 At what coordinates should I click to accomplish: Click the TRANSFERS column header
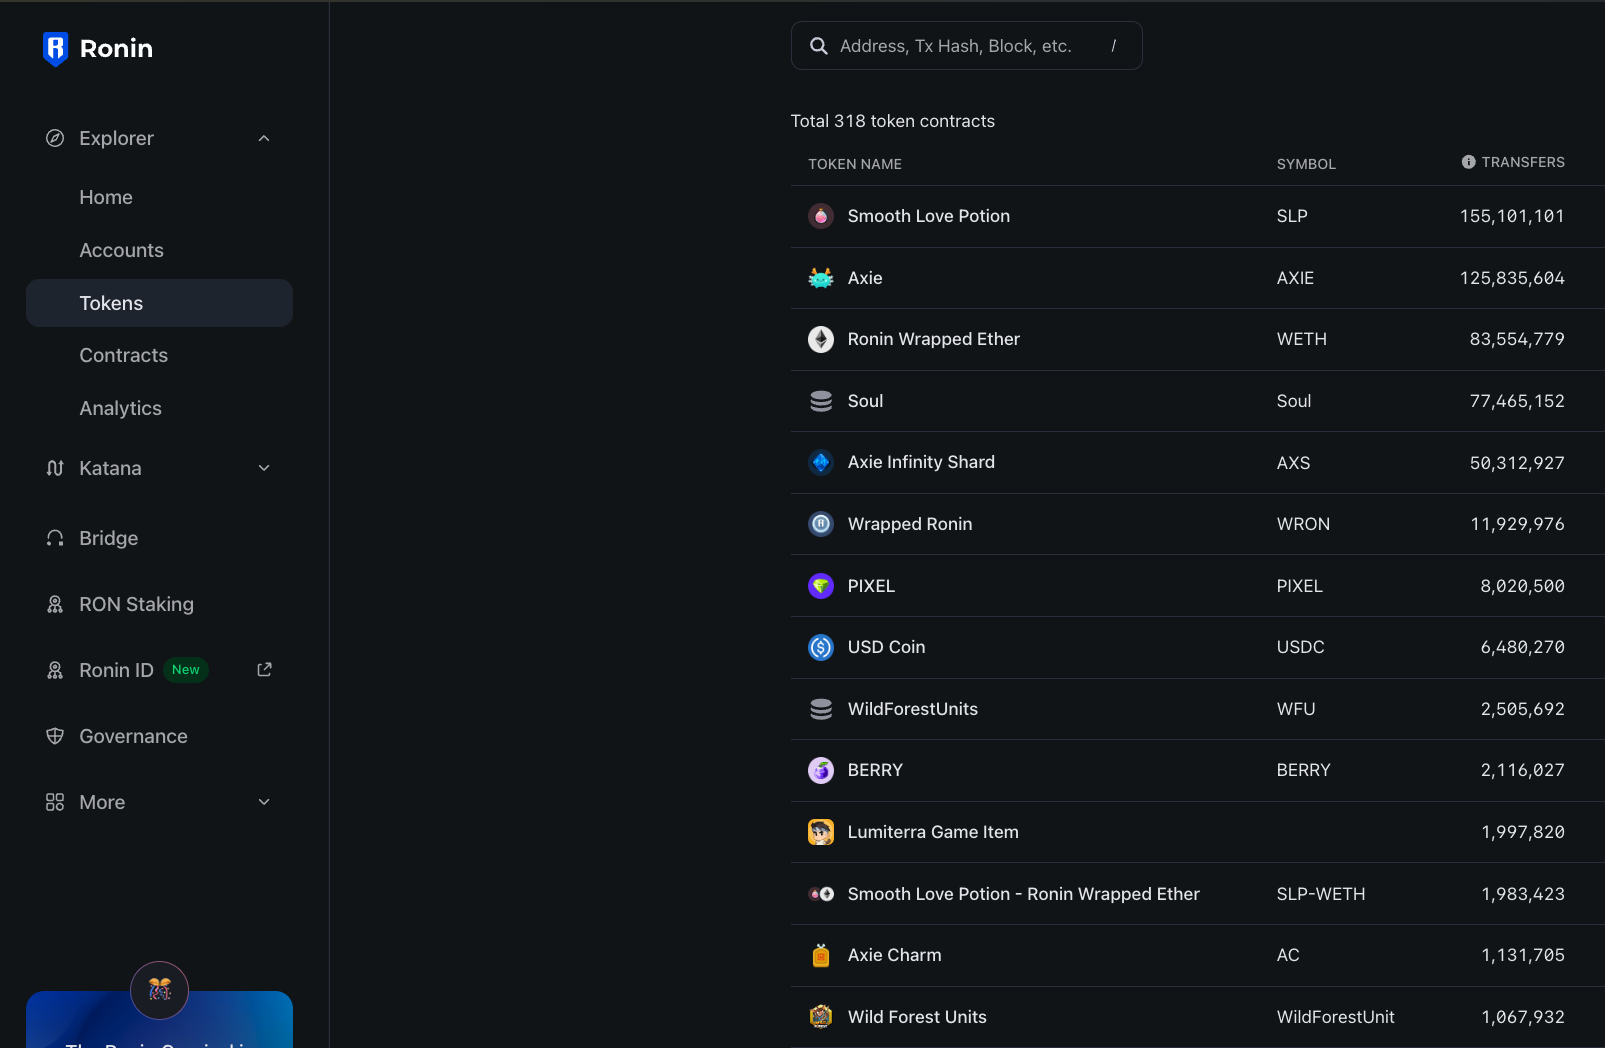click(1523, 162)
